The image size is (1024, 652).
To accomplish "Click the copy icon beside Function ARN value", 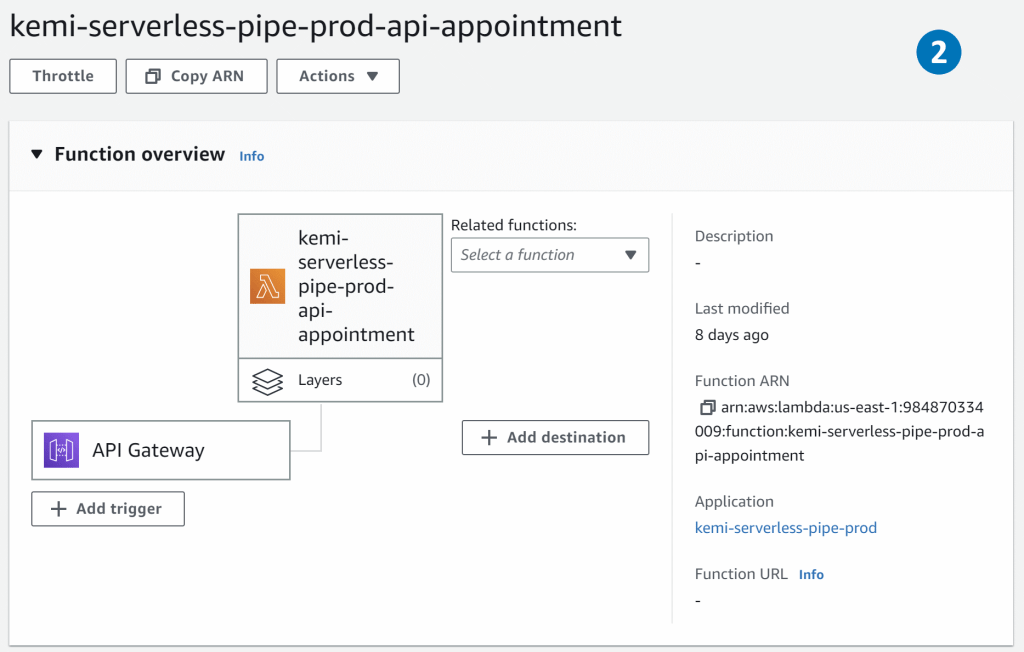I will [x=707, y=407].
